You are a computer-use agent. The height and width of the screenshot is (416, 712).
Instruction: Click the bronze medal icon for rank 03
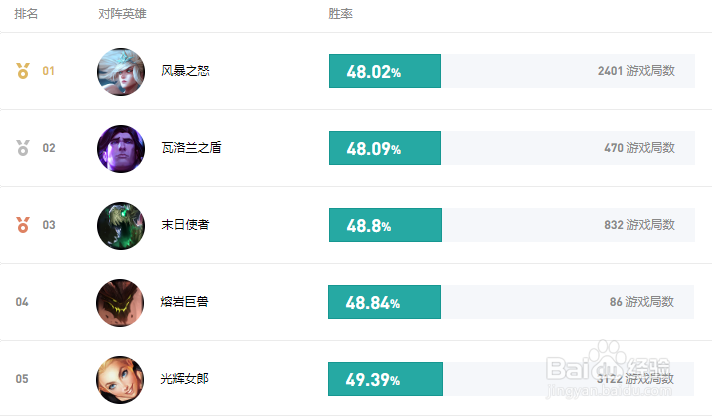[23, 225]
